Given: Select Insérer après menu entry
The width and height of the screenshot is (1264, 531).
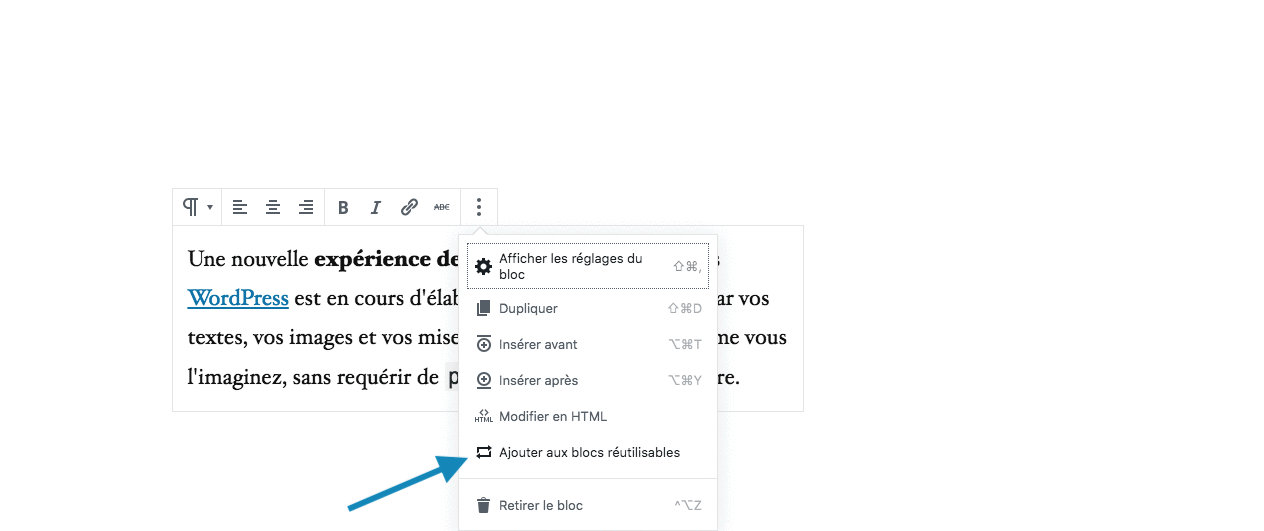Looking at the screenshot, I should (x=538, y=380).
